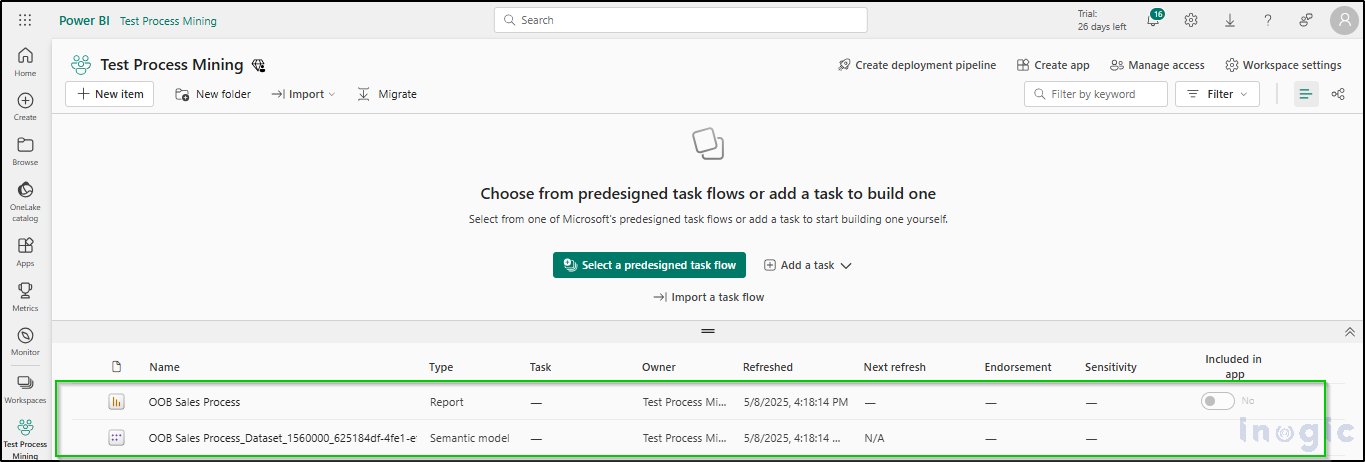Screen dimensions: 1365x462
Task: Open the Import dropdown
Action: (x=303, y=94)
